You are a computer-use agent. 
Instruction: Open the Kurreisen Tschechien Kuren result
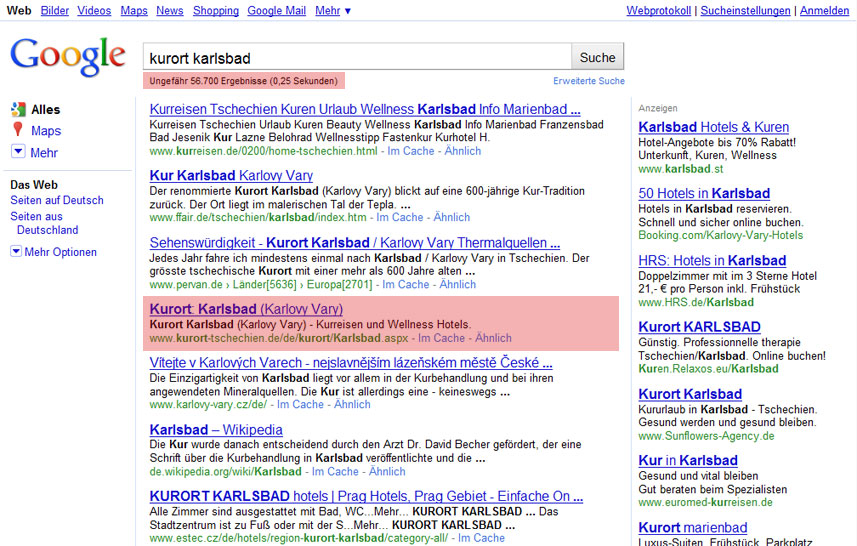pyautogui.click(x=365, y=109)
